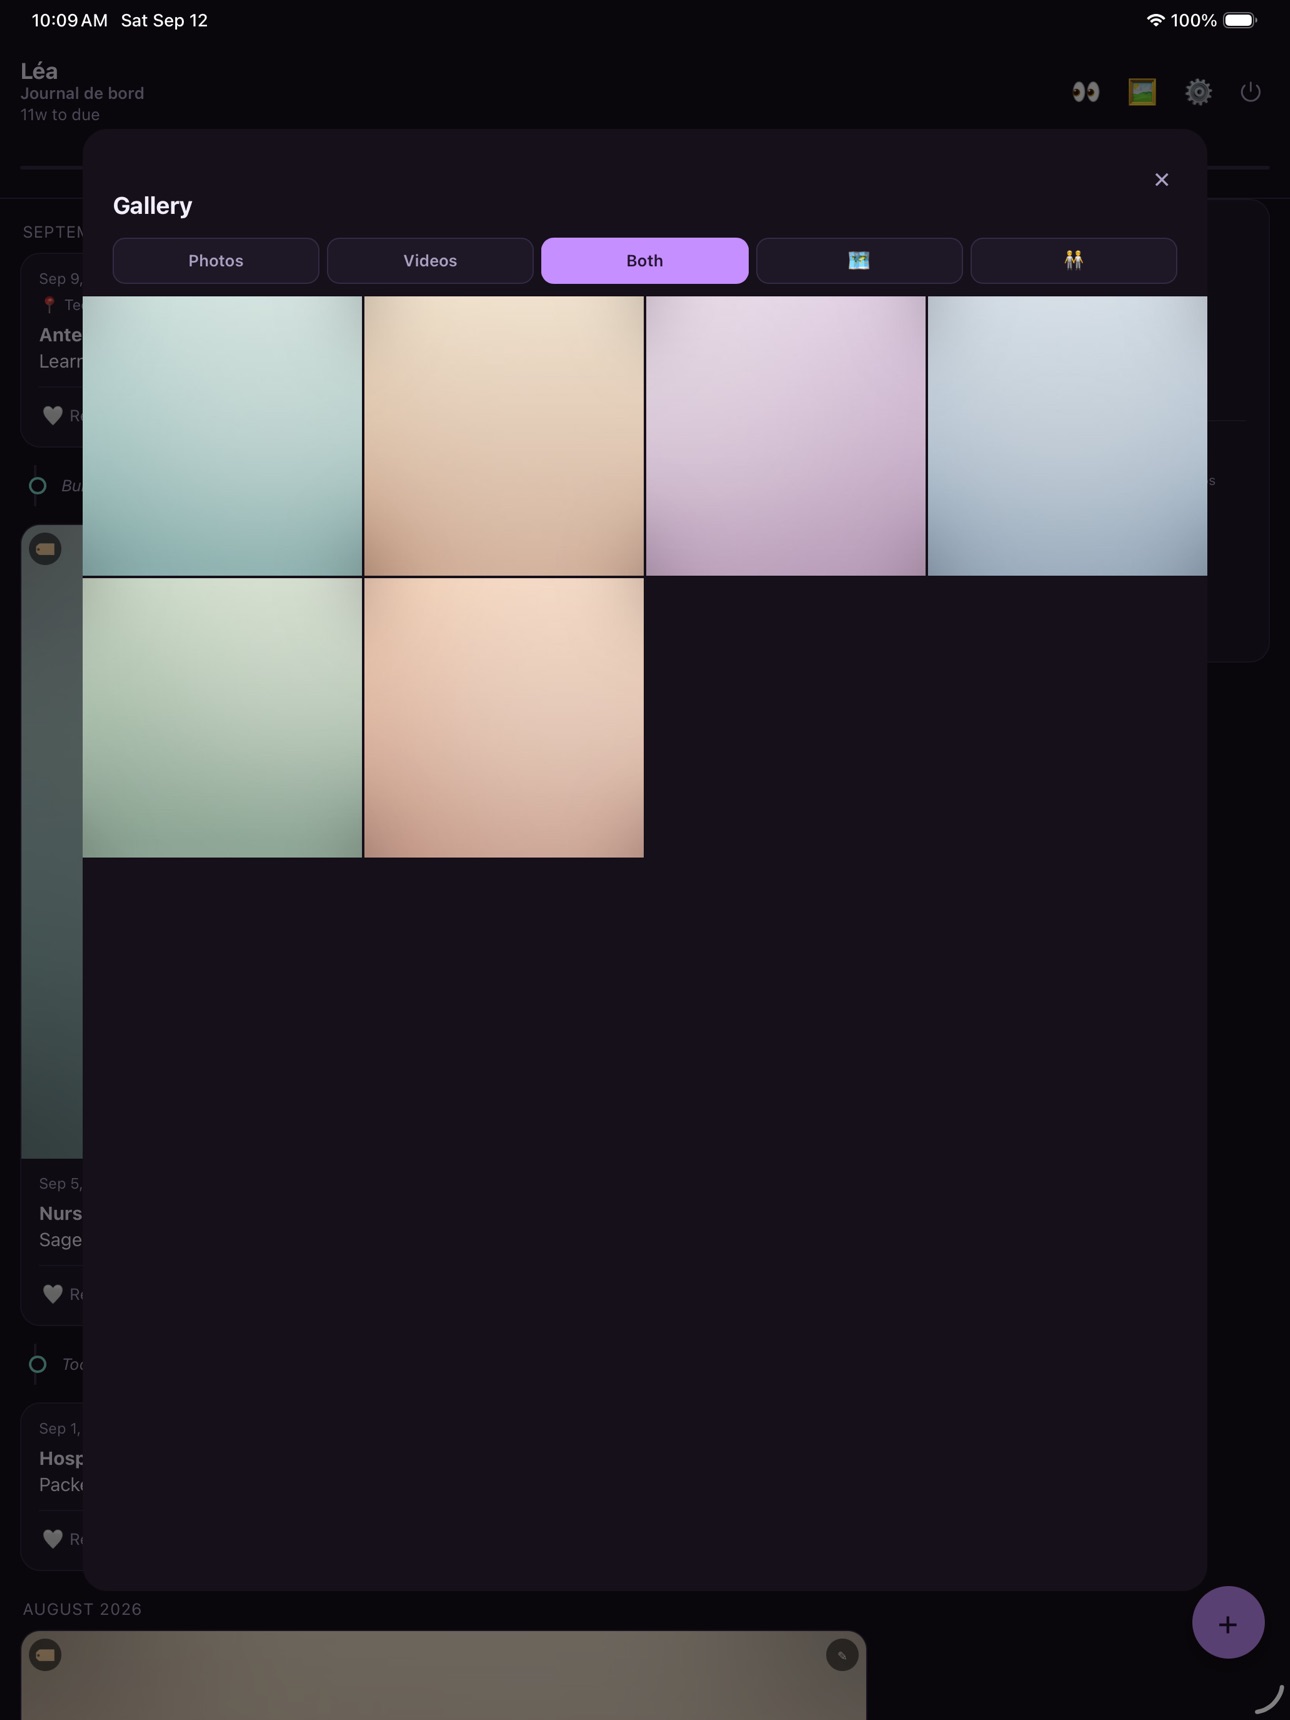This screenshot has height=1720, width=1290.
Task: Open the map emoji tab in Gallery
Action: (859, 261)
